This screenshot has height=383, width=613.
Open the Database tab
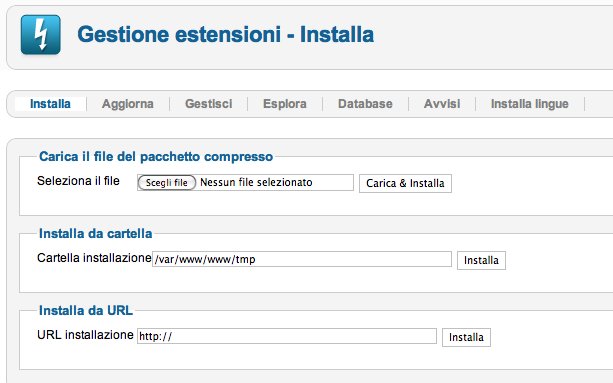point(365,104)
